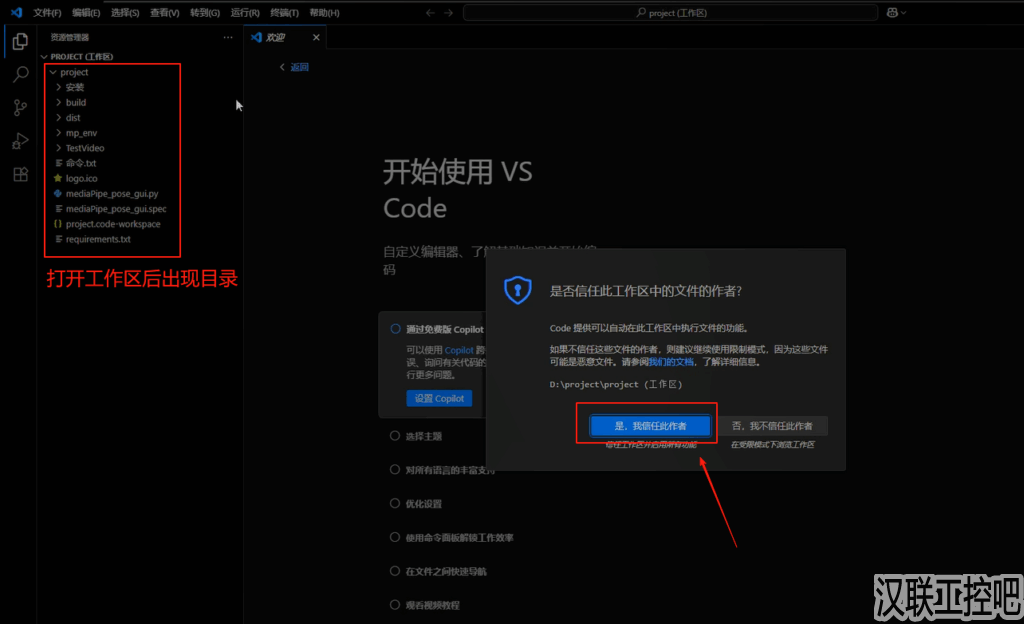Click the go back arrow in title bar
The width and height of the screenshot is (1024, 624).
[x=430, y=12]
